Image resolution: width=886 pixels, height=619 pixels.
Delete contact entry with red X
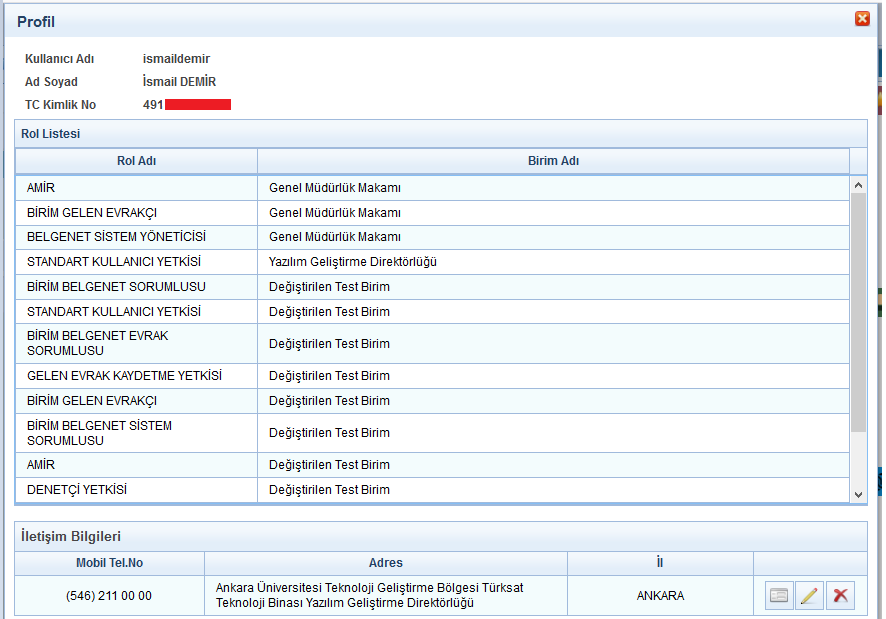[x=840, y=596]
